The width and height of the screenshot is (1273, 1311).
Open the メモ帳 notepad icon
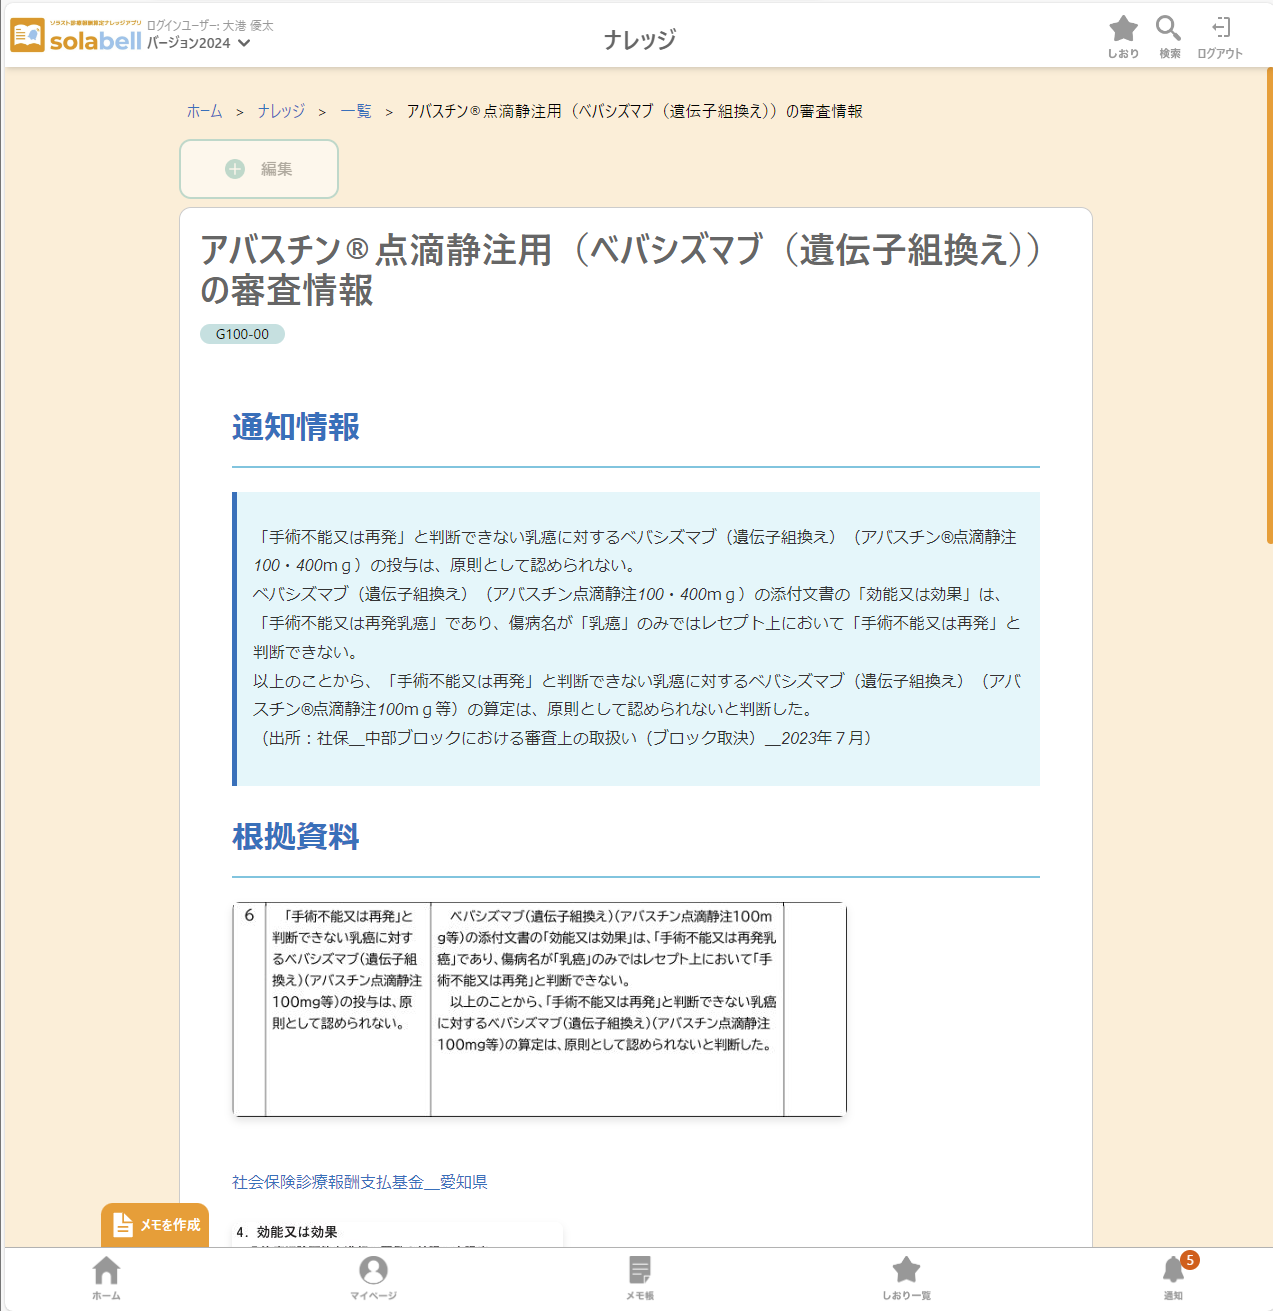tap(640, 1271)
